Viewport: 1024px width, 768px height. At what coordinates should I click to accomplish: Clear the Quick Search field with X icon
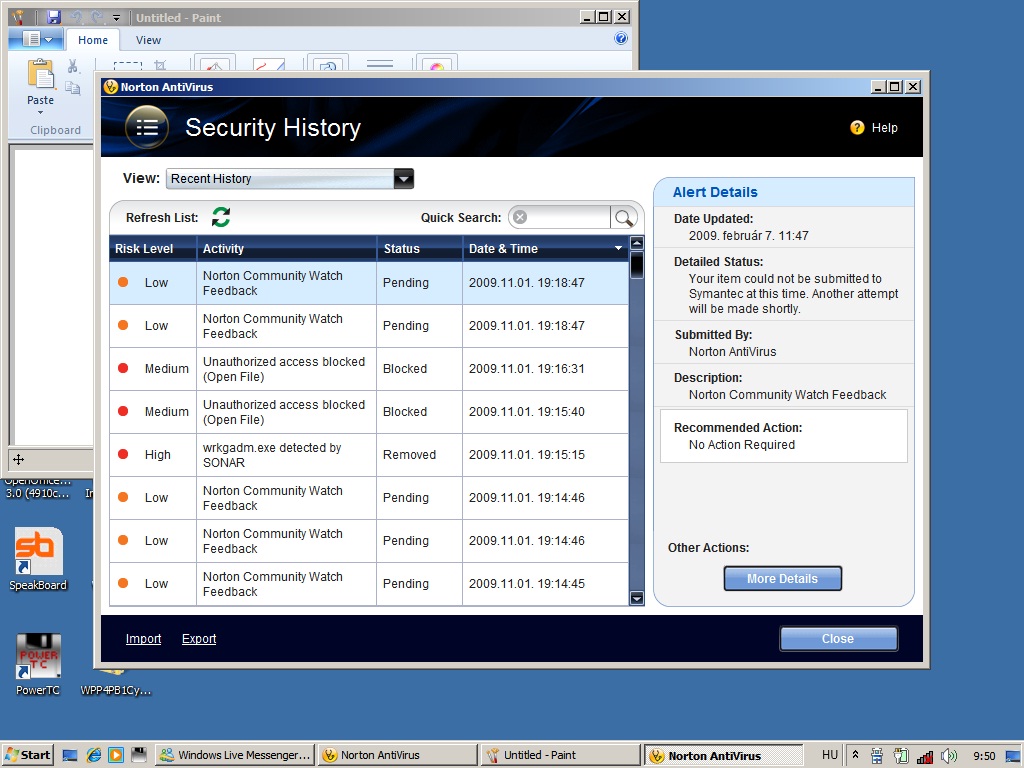coord(520,217)
